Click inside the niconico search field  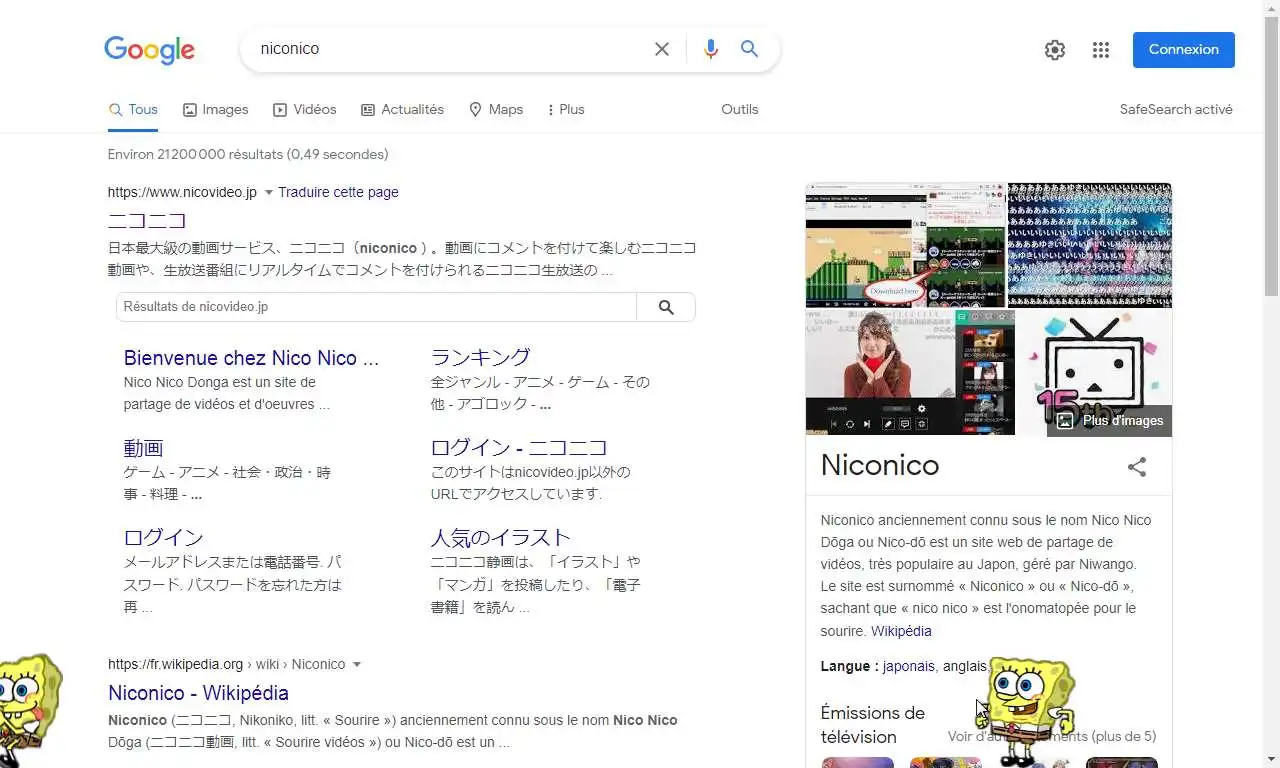pyautogui.click(x=450, y=49)
